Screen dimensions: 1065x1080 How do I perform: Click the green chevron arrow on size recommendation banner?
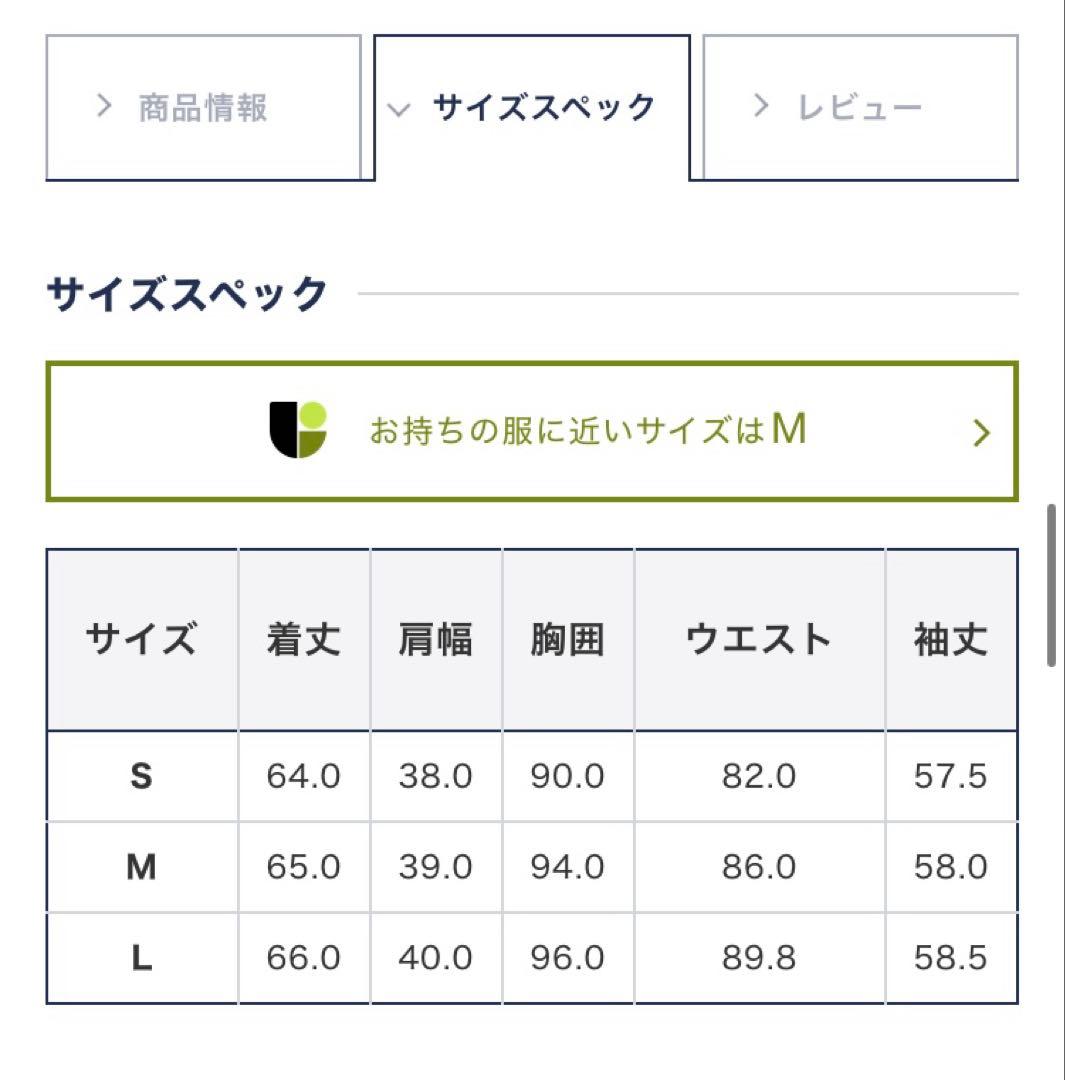[982, 431]
